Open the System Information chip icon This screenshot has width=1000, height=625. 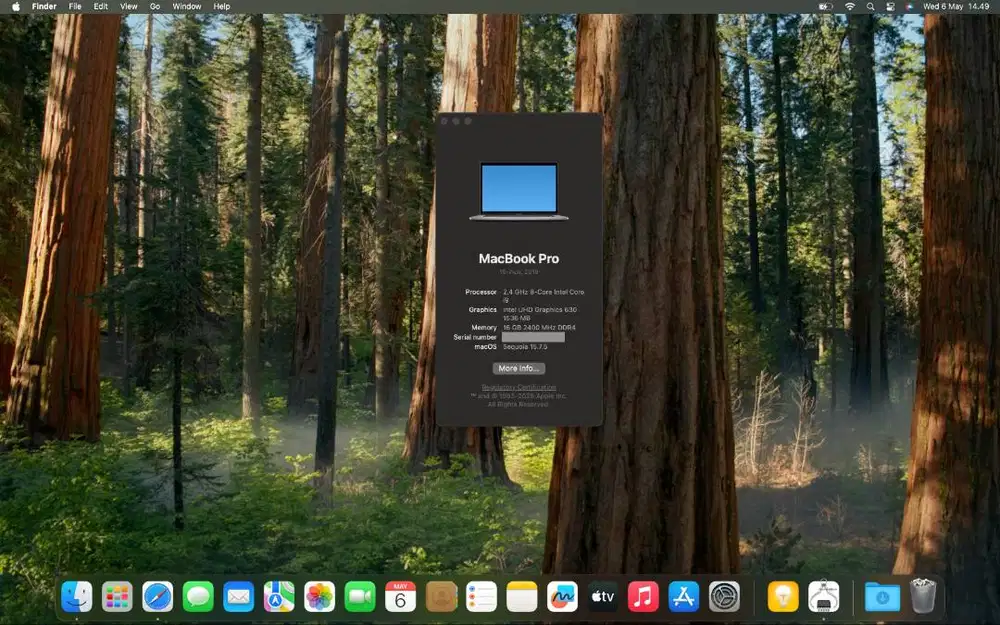(x=824, y=597)
